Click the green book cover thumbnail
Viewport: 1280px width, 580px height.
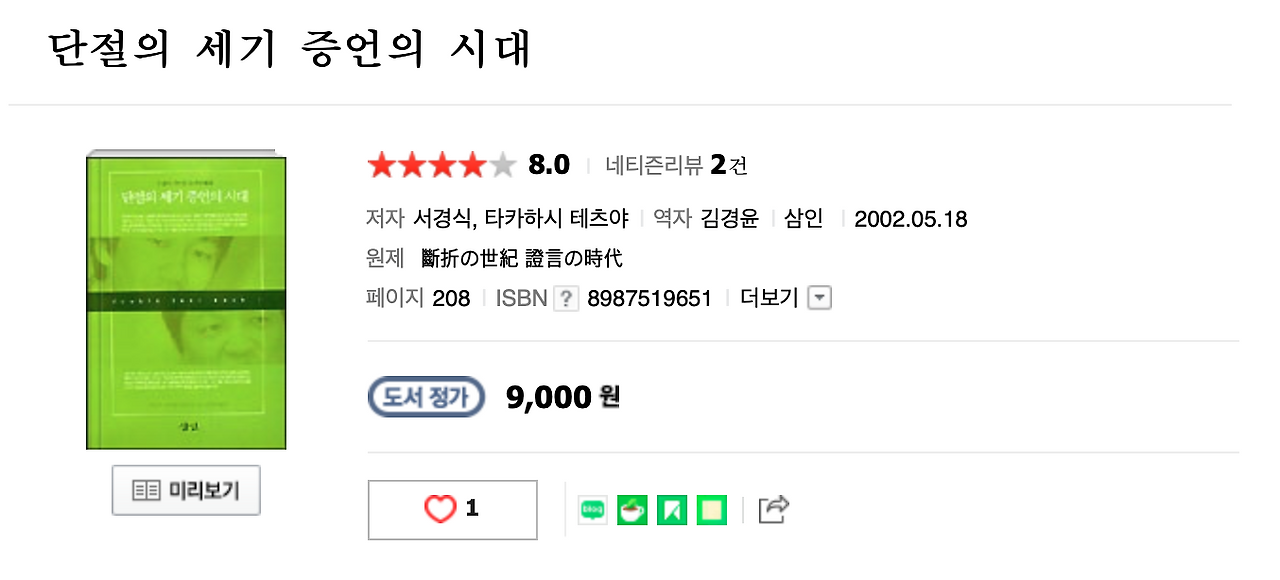pos(185,300)
